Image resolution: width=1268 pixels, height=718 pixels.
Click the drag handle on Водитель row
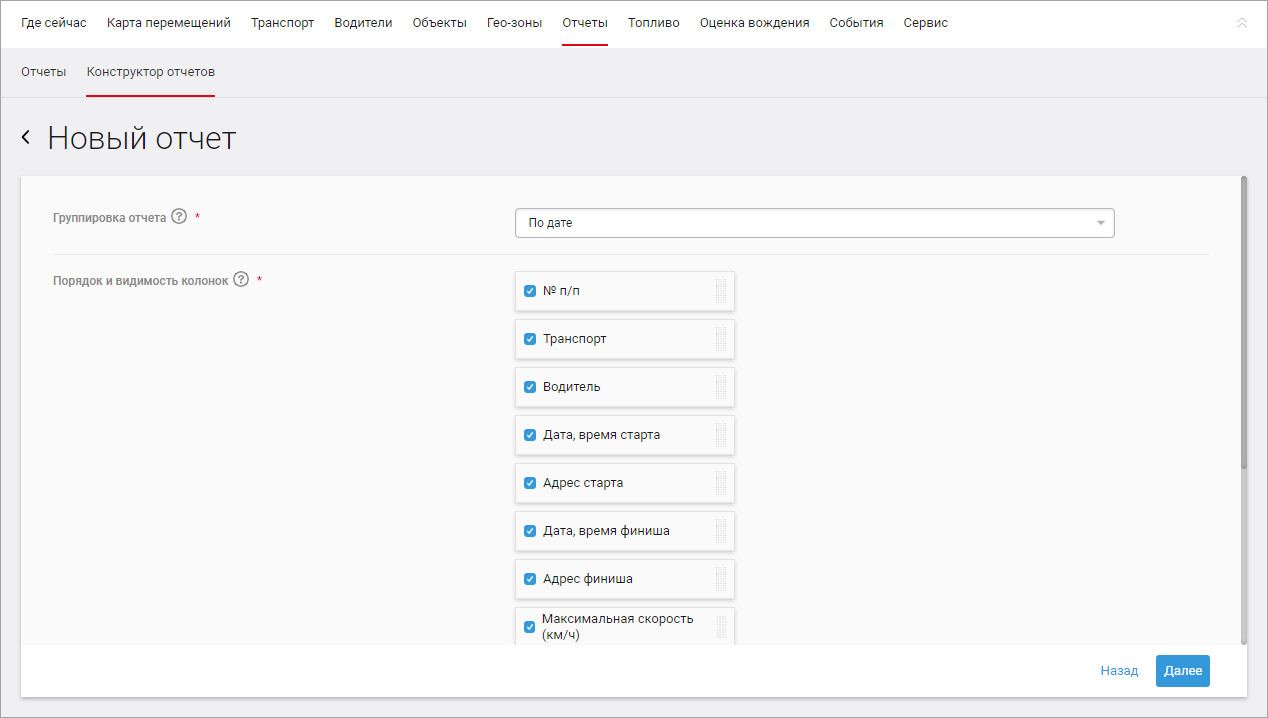tap(721, 387)
